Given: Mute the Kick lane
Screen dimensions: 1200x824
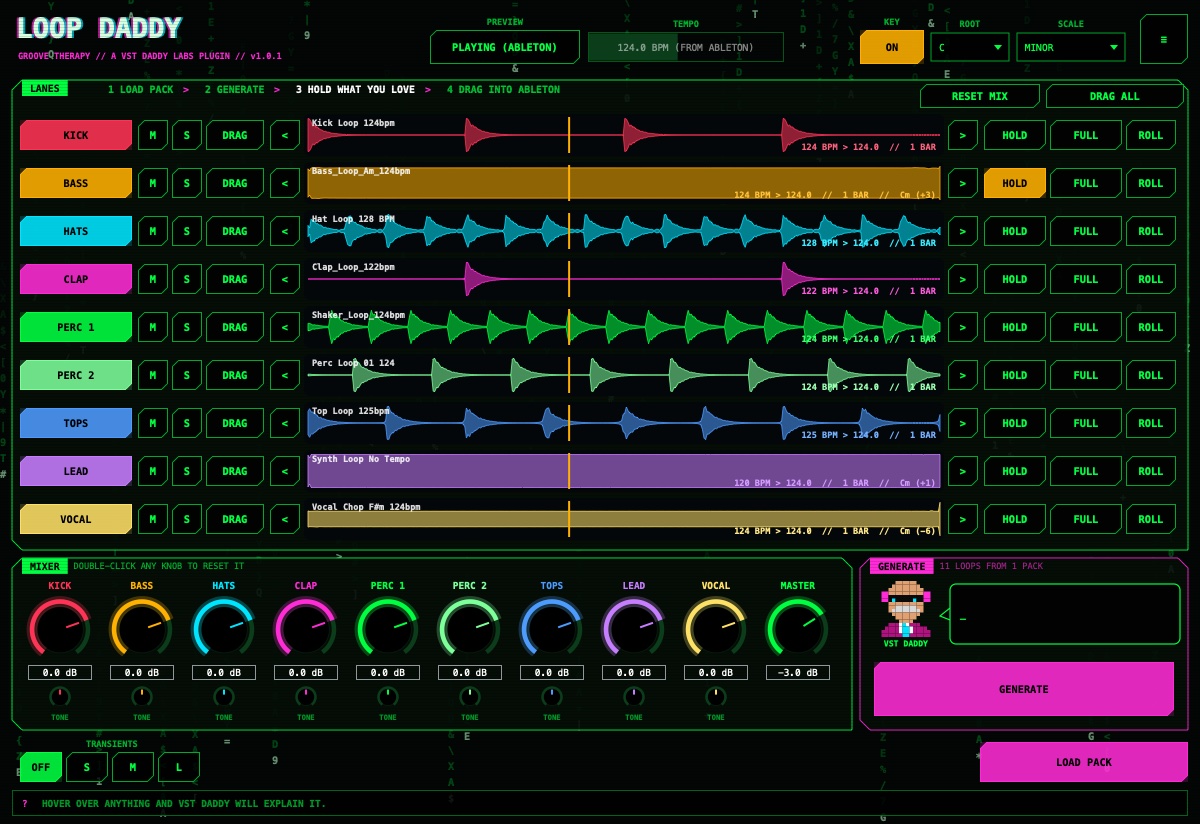Looking at the screenshot, I should point(153,135).
